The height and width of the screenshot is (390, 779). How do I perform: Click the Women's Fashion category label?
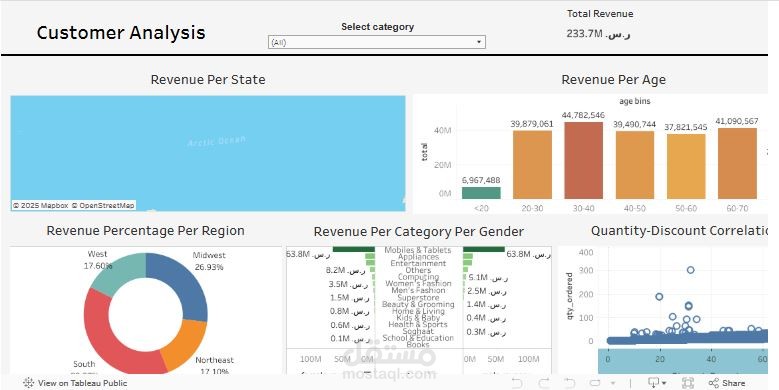coord(418,284)
